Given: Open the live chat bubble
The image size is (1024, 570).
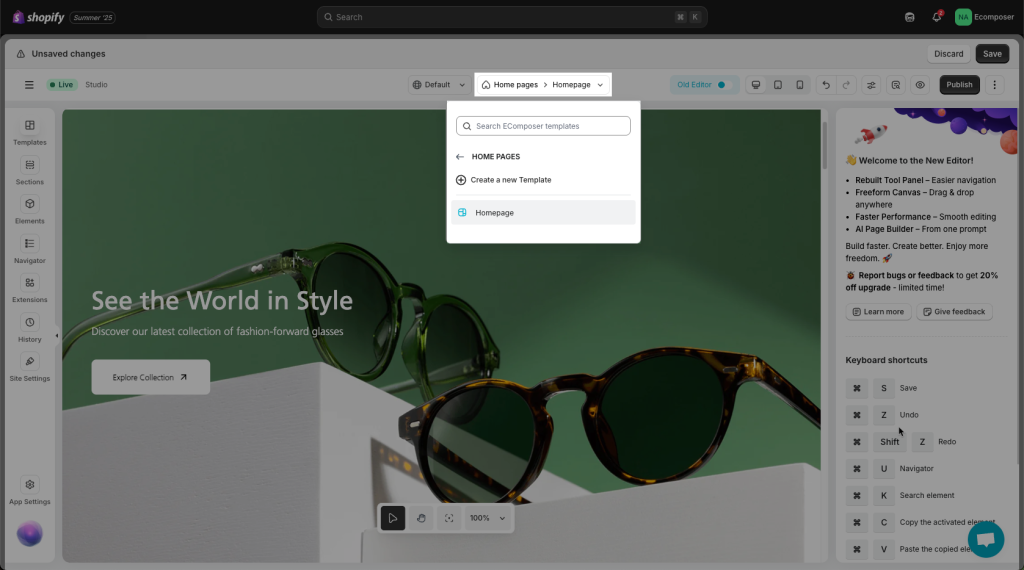Looking at the screenshot, I should coord(985,539).
